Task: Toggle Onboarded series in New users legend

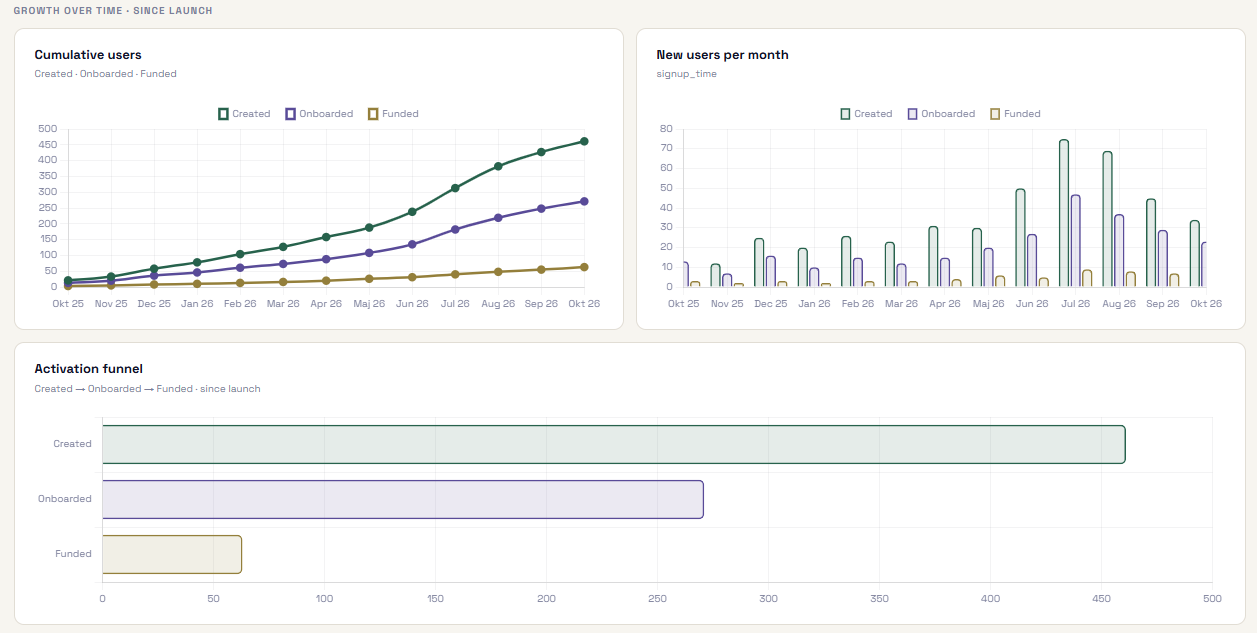Action: coord(941,114)
